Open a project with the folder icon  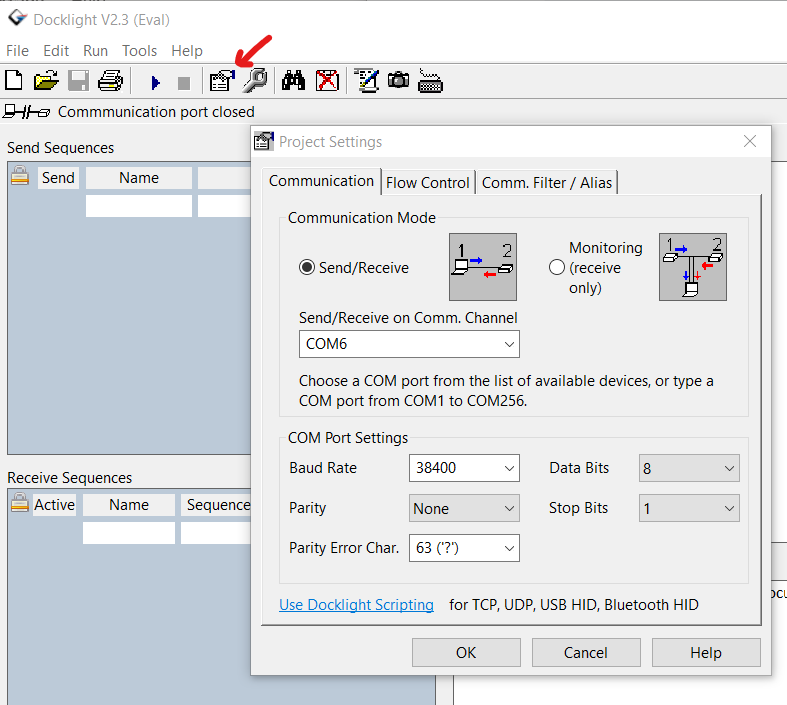pos(45,81)
